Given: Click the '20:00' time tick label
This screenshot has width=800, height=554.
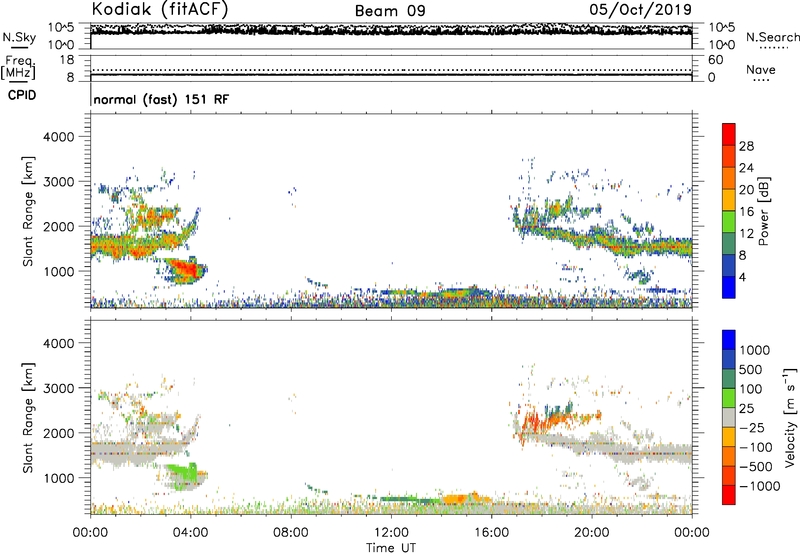Looking at the screenshot, I should [591, 533].
